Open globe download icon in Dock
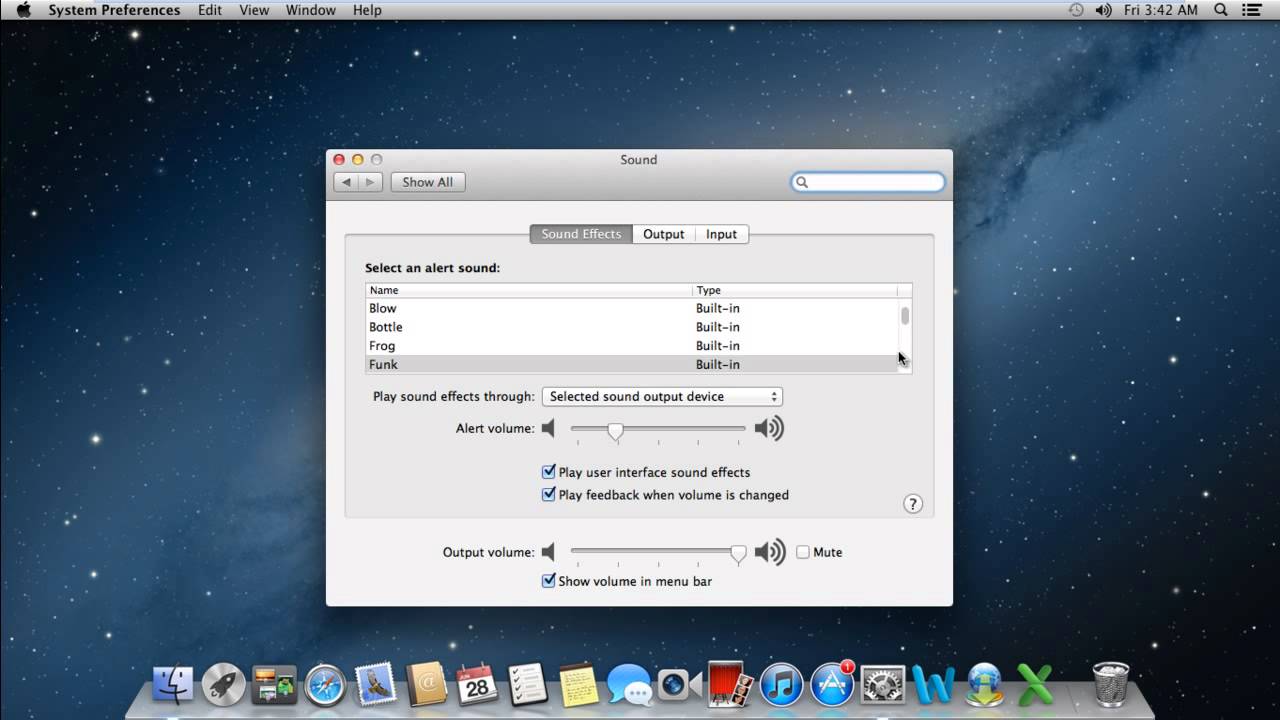The width and height of the screenshot is (1280, 720). [985, 685]
